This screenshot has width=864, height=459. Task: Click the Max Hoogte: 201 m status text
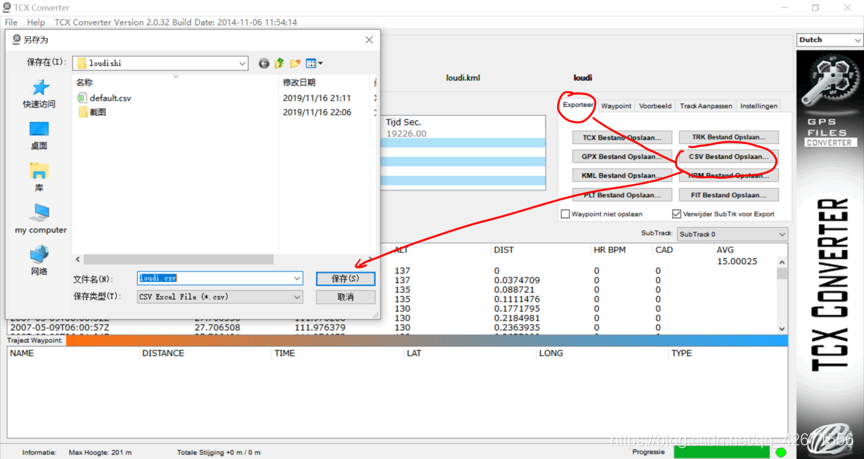click(x=100, y=452)
